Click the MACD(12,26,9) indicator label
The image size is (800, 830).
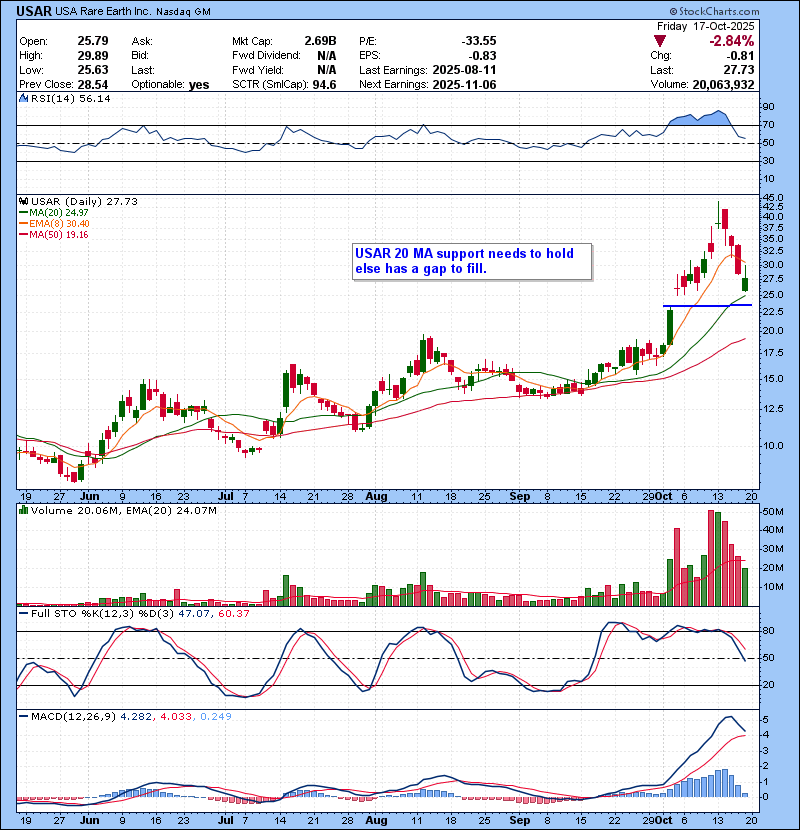73,717
